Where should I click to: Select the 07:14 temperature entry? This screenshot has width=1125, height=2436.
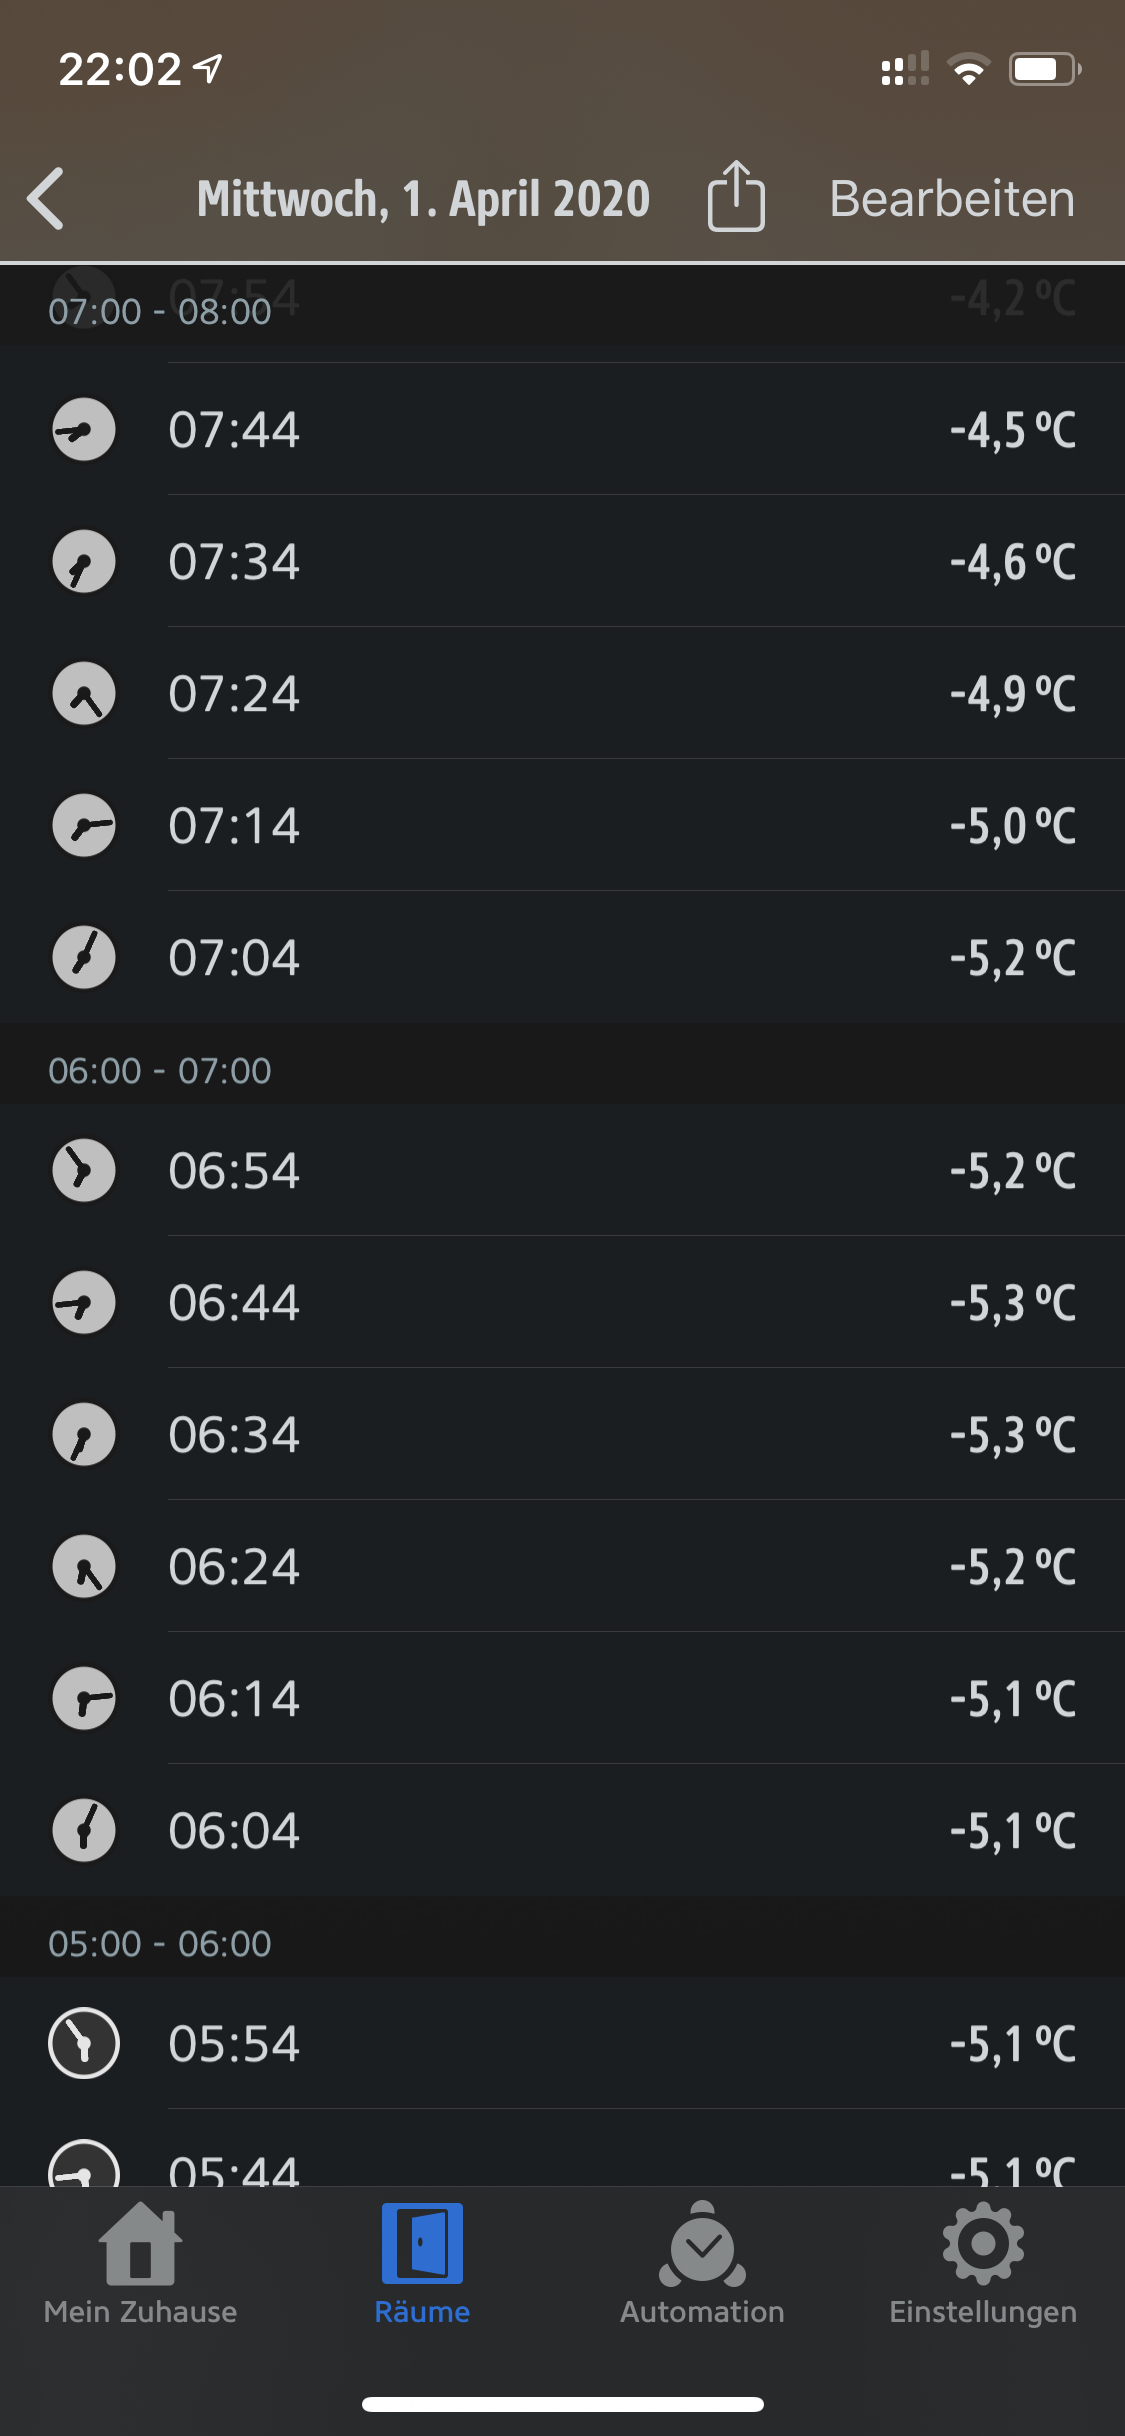pyautogui.click(x=600, y=826)
